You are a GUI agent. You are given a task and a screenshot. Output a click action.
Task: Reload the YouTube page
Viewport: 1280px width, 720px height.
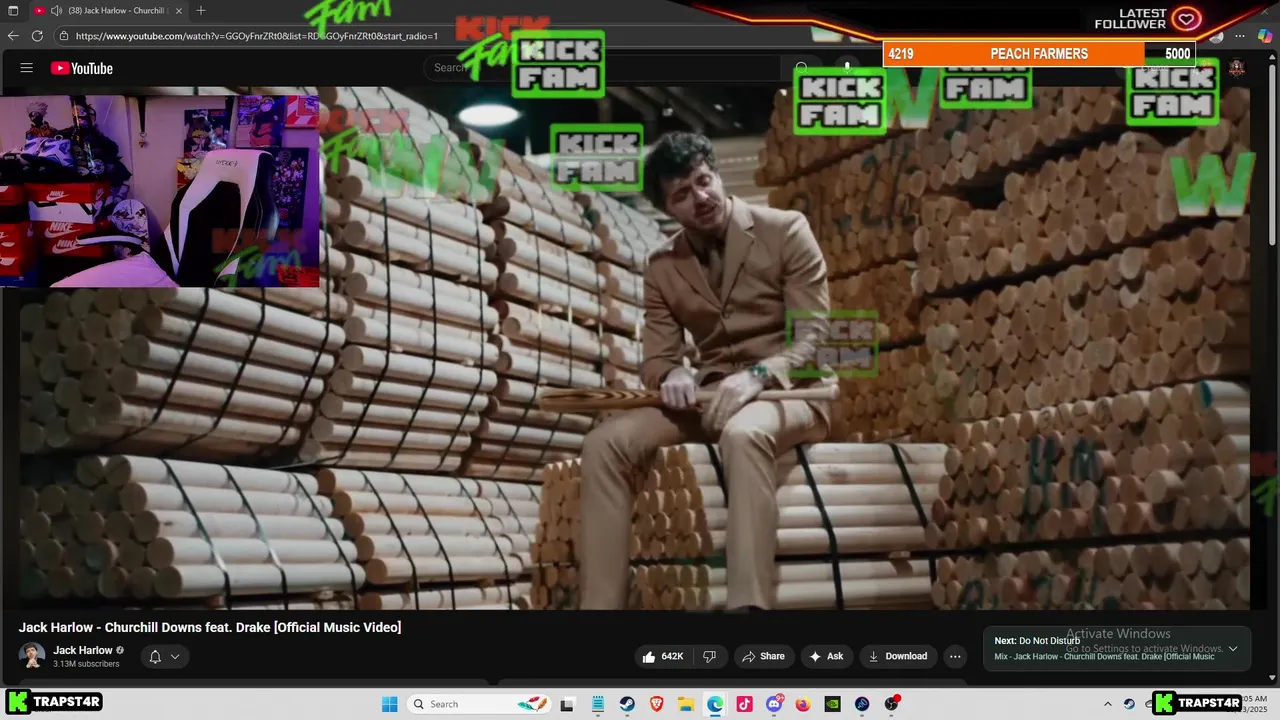point(37,36)
